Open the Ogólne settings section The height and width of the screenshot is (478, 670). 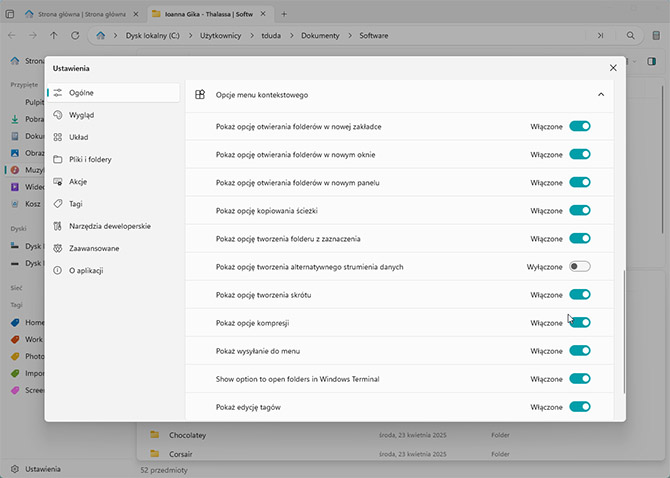pyautogui.click(x=113, y=93)
